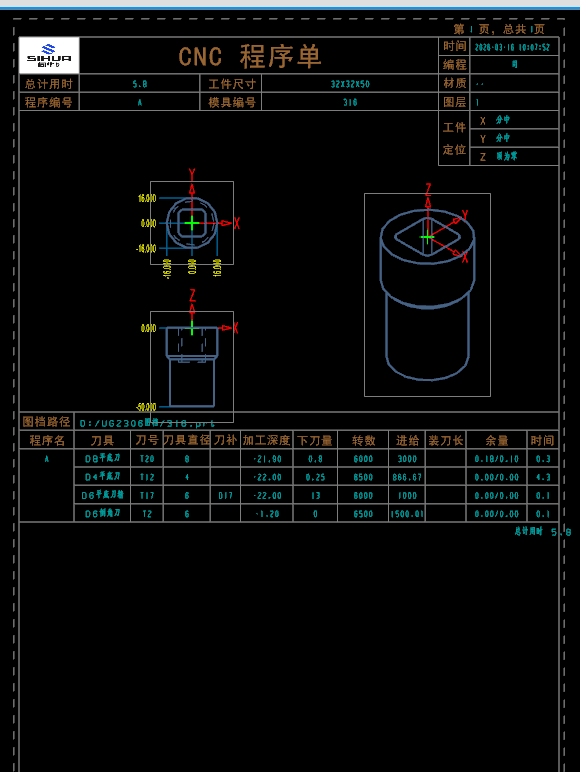Click the D8 平底刀 tool cell
Screen dimensions: 580x772
click(102, 458)
